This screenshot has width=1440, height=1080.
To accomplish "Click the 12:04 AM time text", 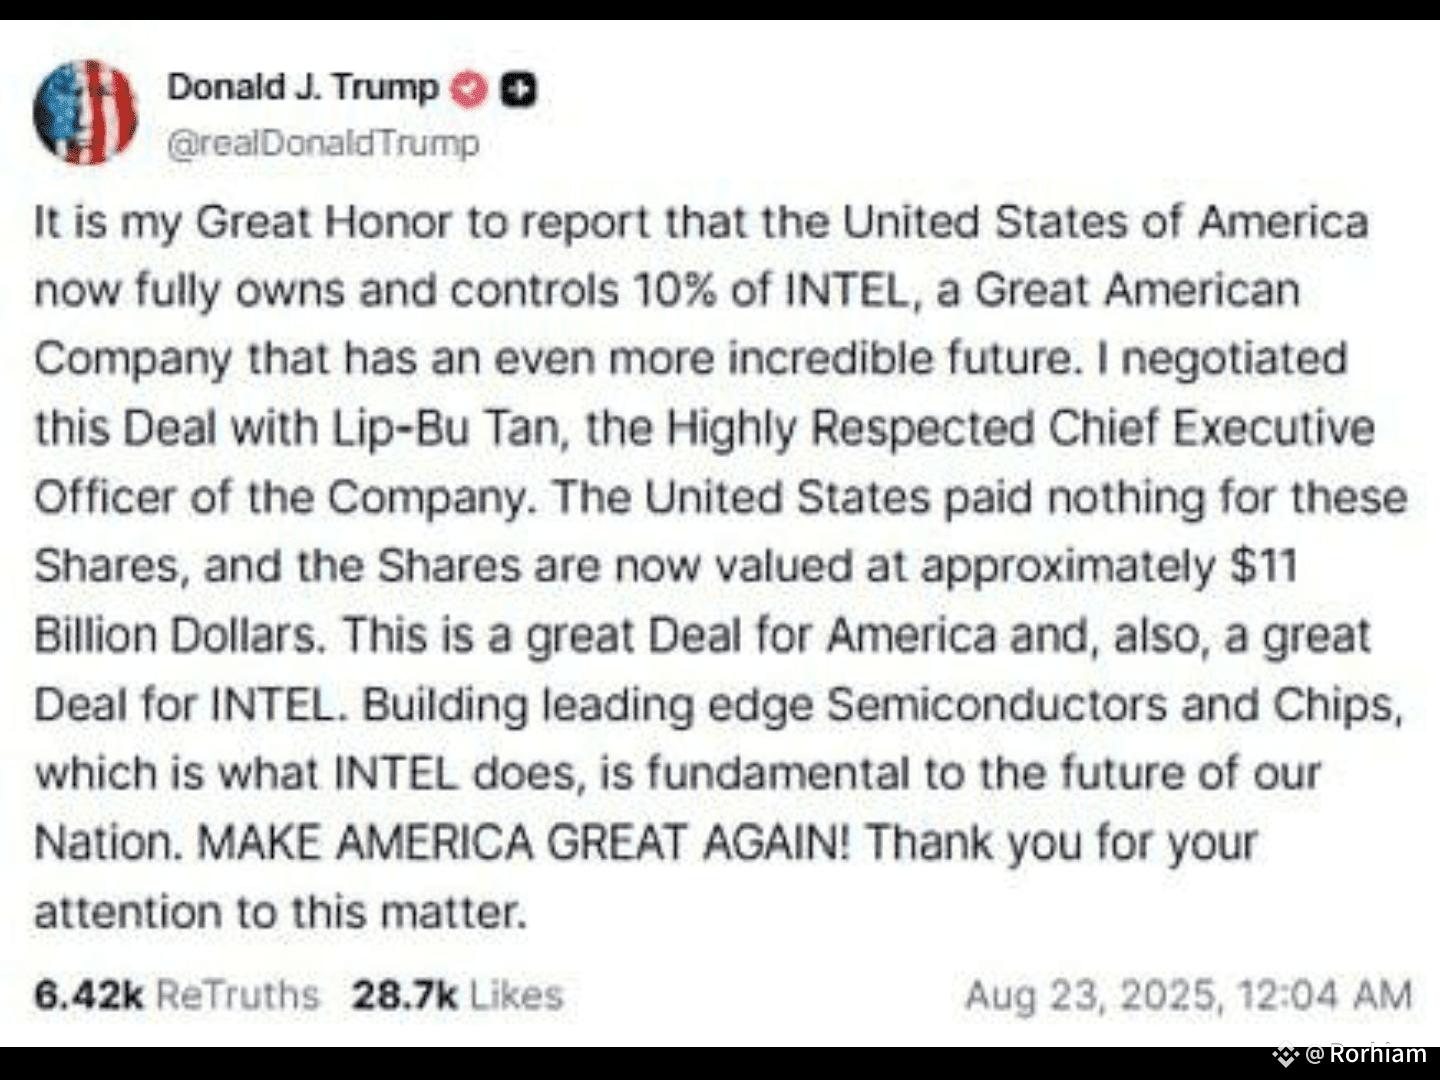I will coord(1324,995).
